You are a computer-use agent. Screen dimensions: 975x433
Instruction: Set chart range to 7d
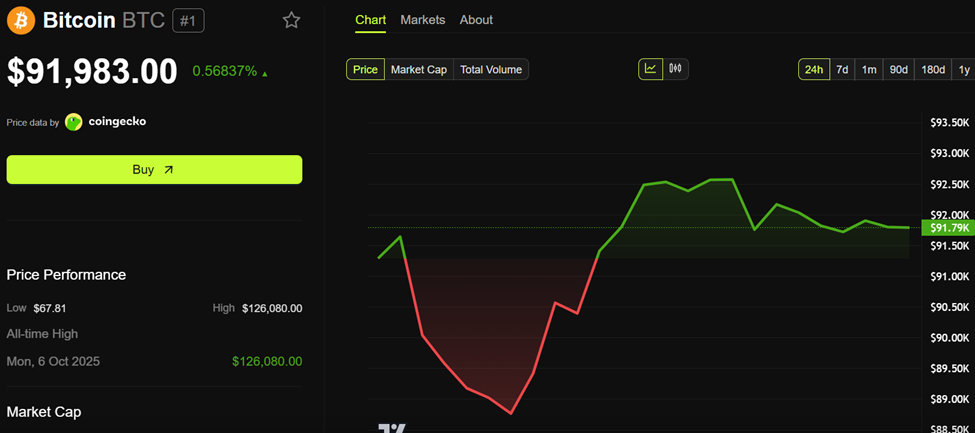point(842,69)
